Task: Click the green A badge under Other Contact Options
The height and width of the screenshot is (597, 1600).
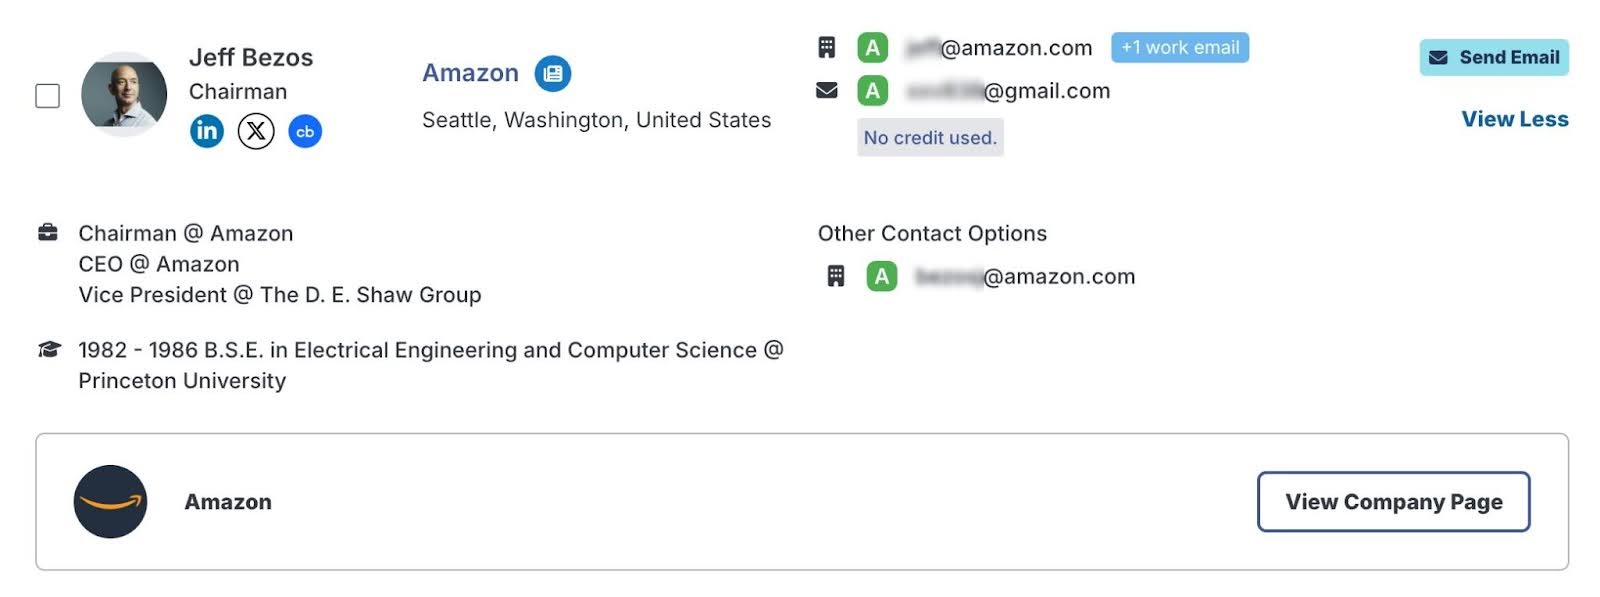Action: [x=881, y=276]
